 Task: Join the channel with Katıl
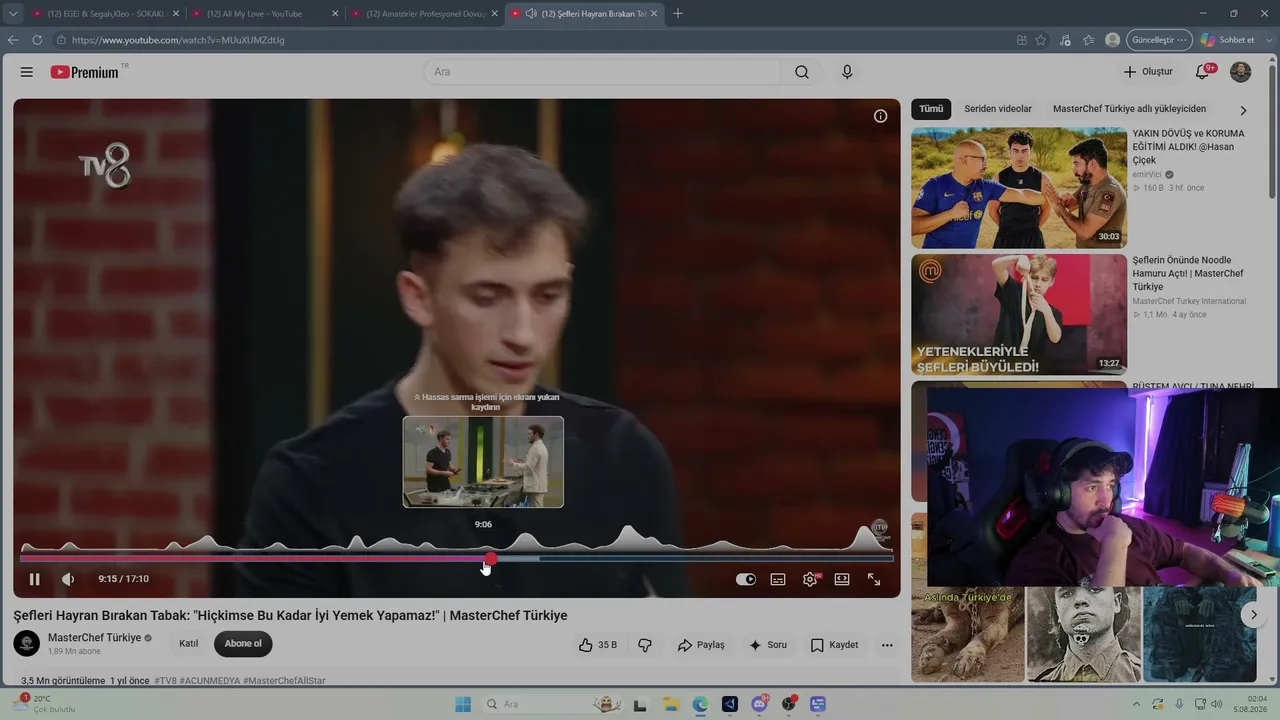[x=189, y=643]
